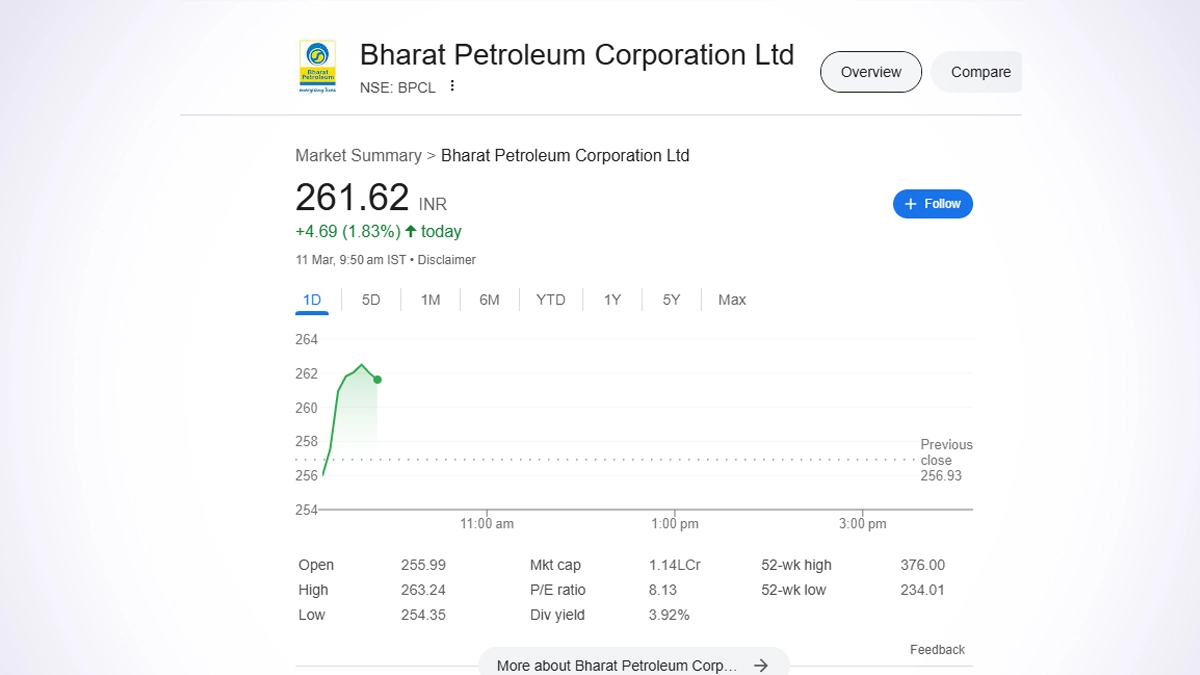The image size is (1200, 675).
Task: Click the arrow in More about button
Action: [761, 665]
